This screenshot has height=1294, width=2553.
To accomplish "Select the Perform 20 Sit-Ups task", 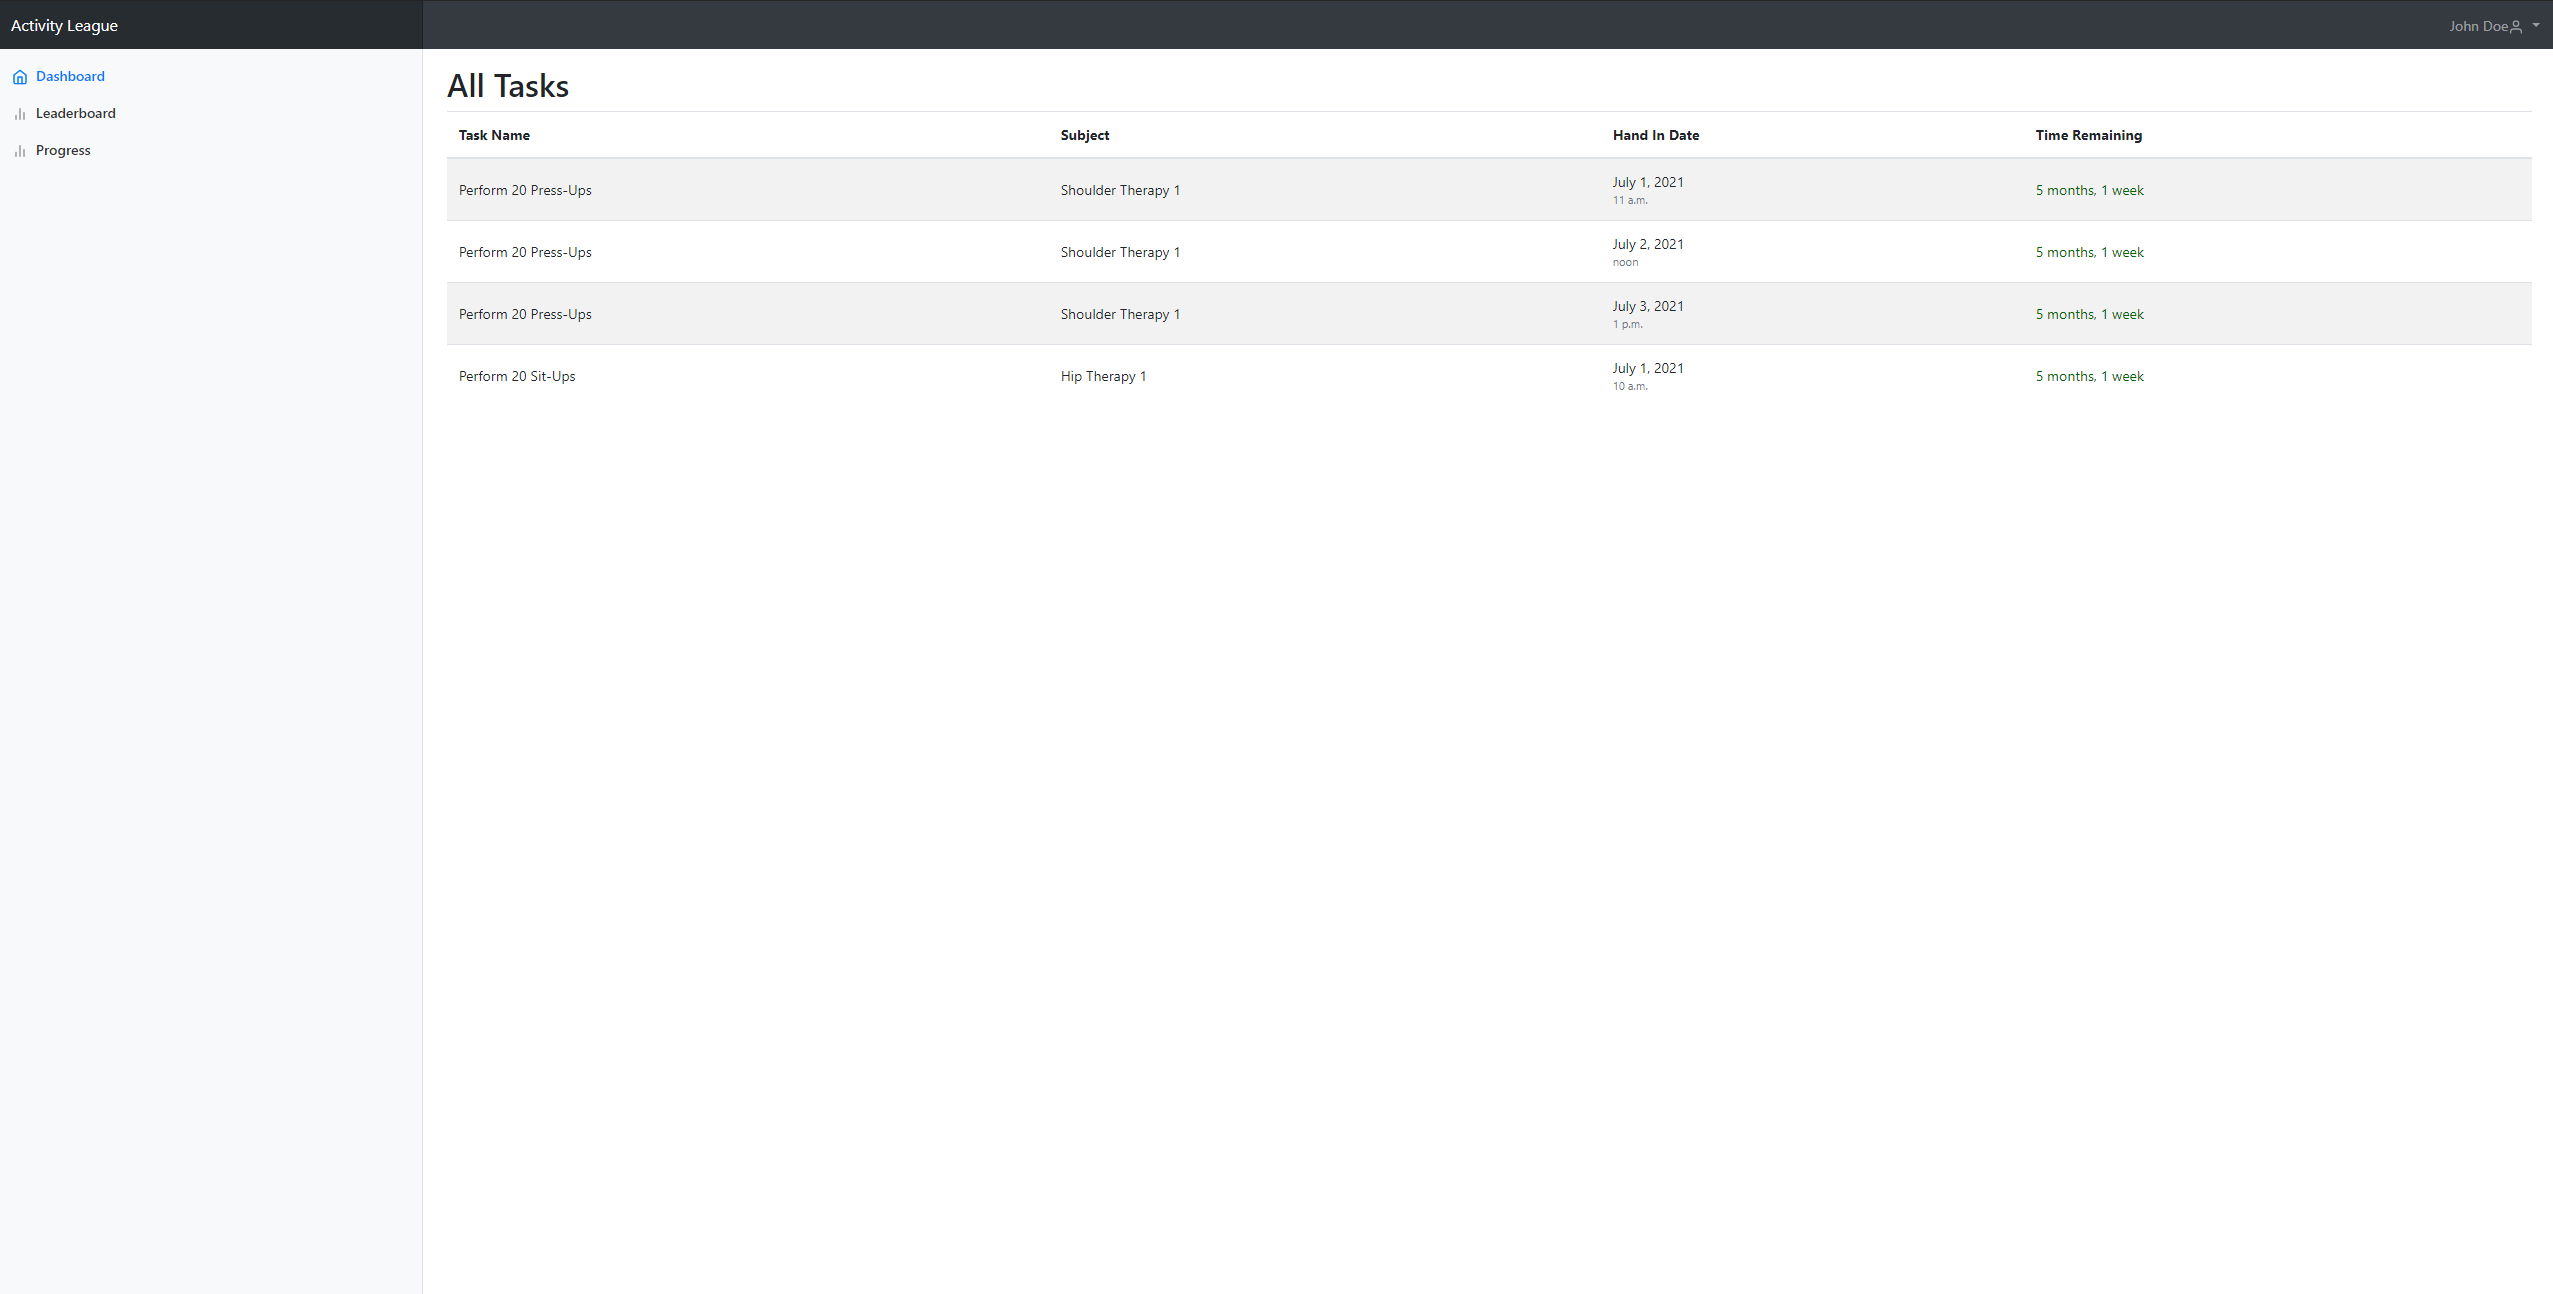I will [517, 376].
